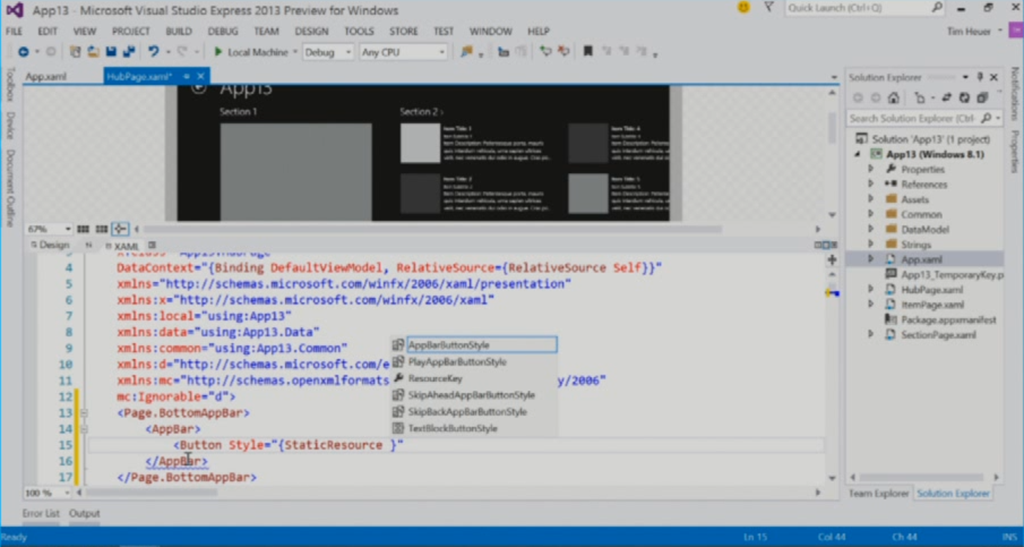
Task: Click Sync with Active Document icon
Action: point(946,98)
